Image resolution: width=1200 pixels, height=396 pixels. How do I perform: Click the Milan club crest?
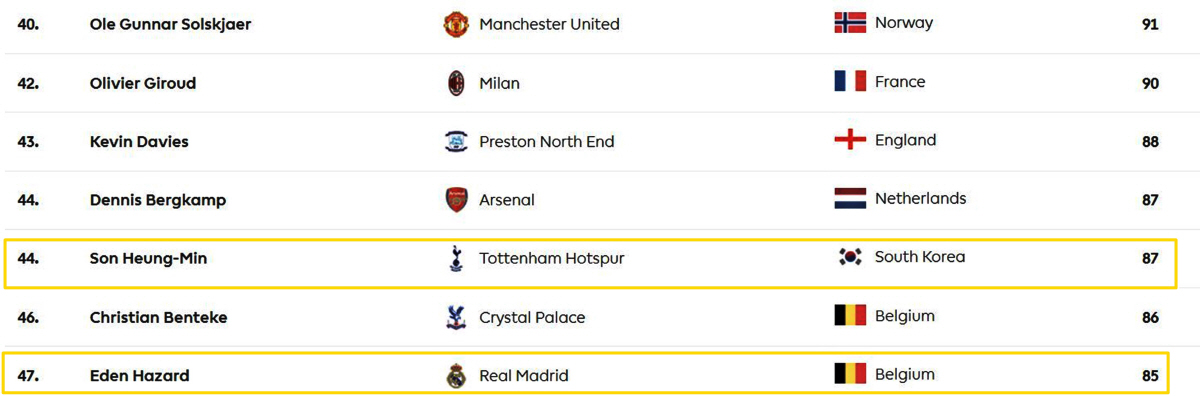point(456,83)
